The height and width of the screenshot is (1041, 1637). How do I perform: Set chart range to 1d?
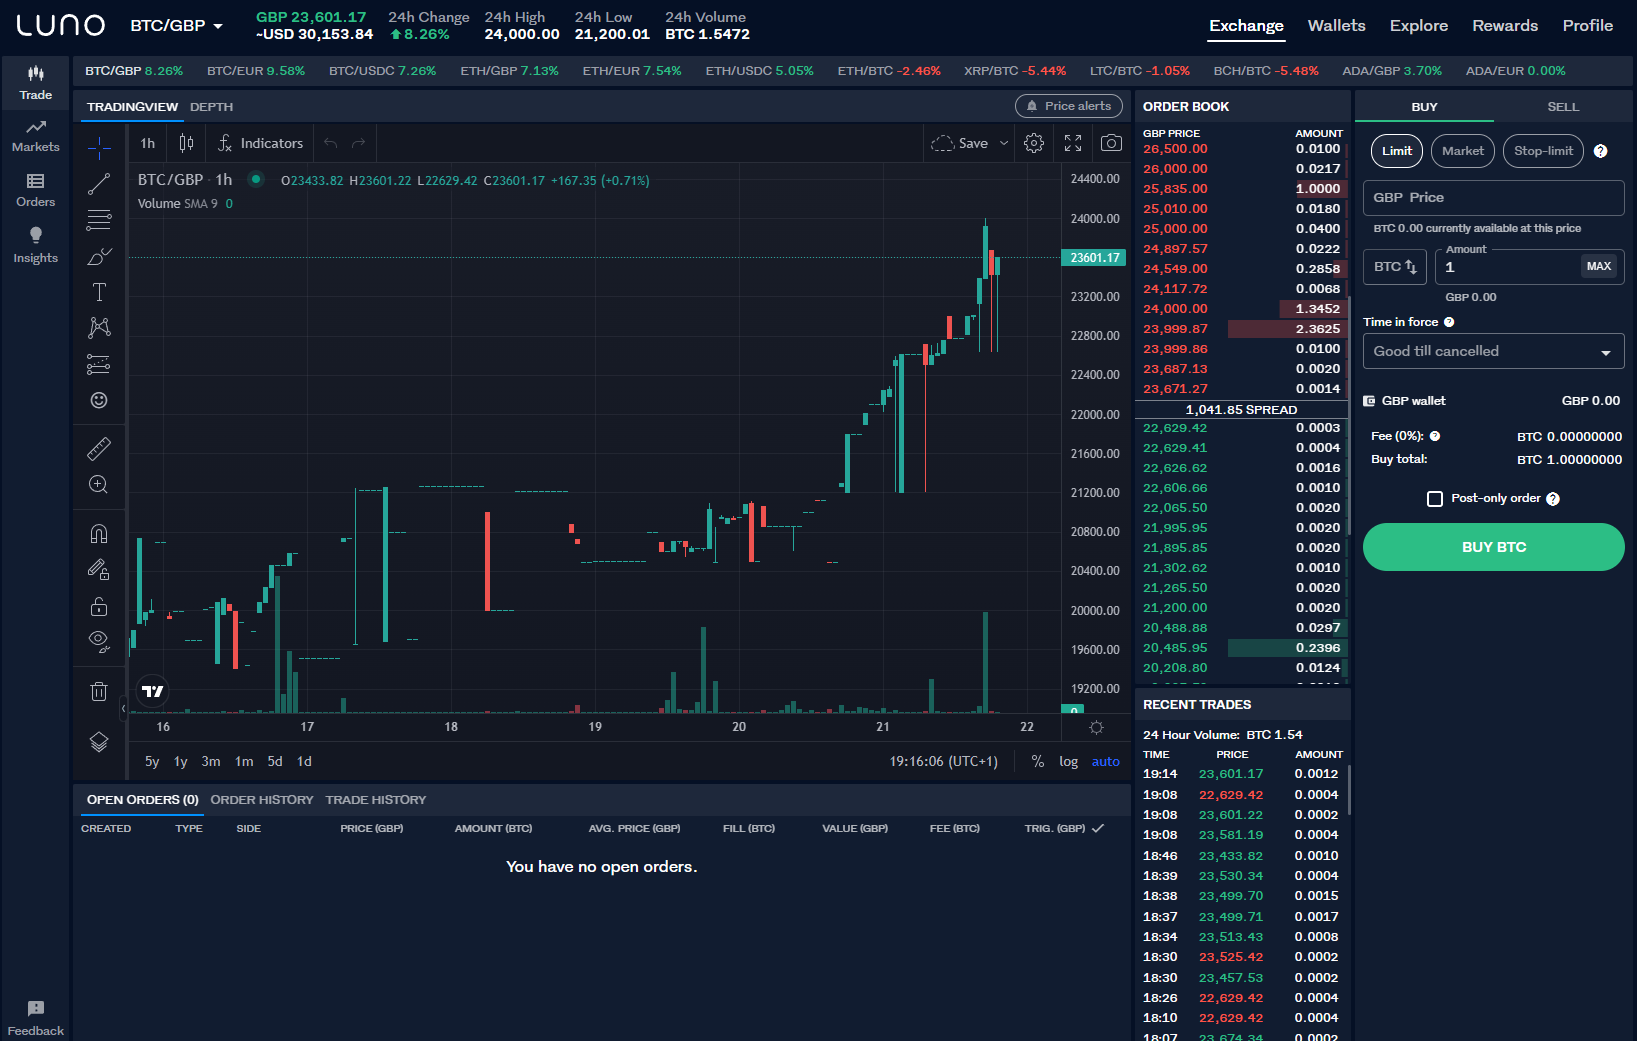coord(304,762)
